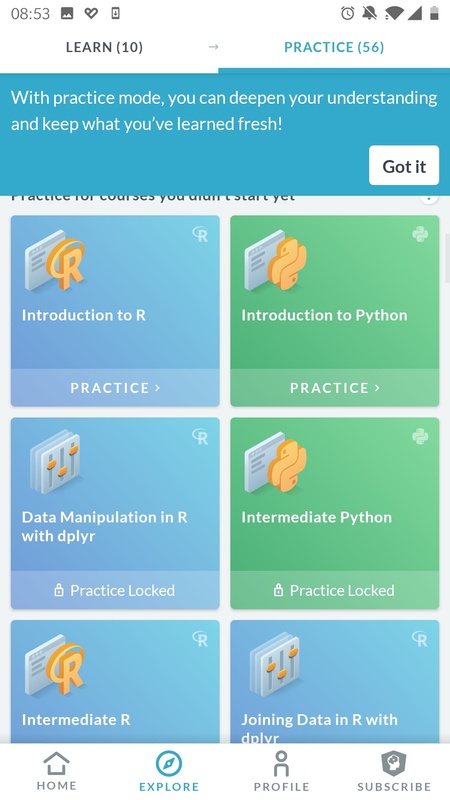
Task: Tap the dplyr sliders icon on Data Manipulation card
Action: point(55,462)
